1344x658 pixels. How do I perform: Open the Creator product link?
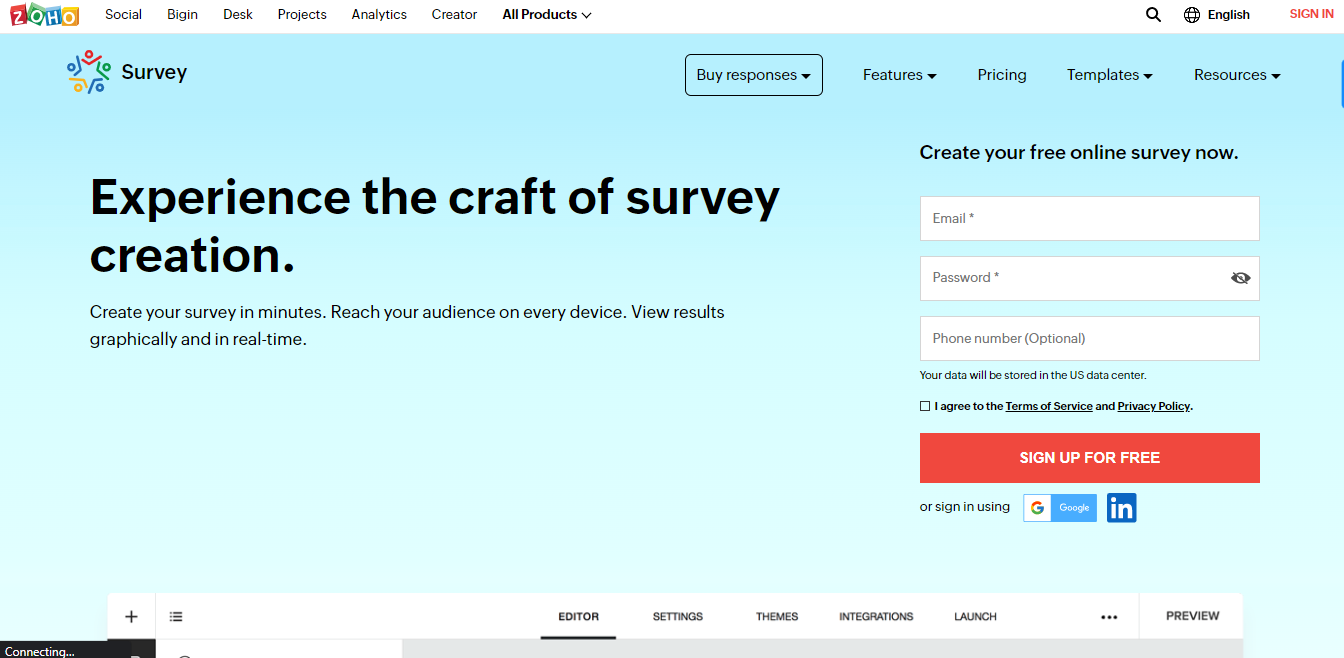click(454, 14)
